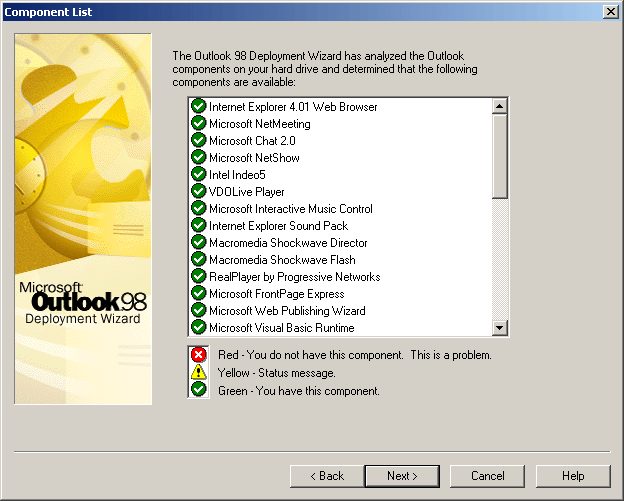Close the Component List dialog

click(x=610, y=12)
